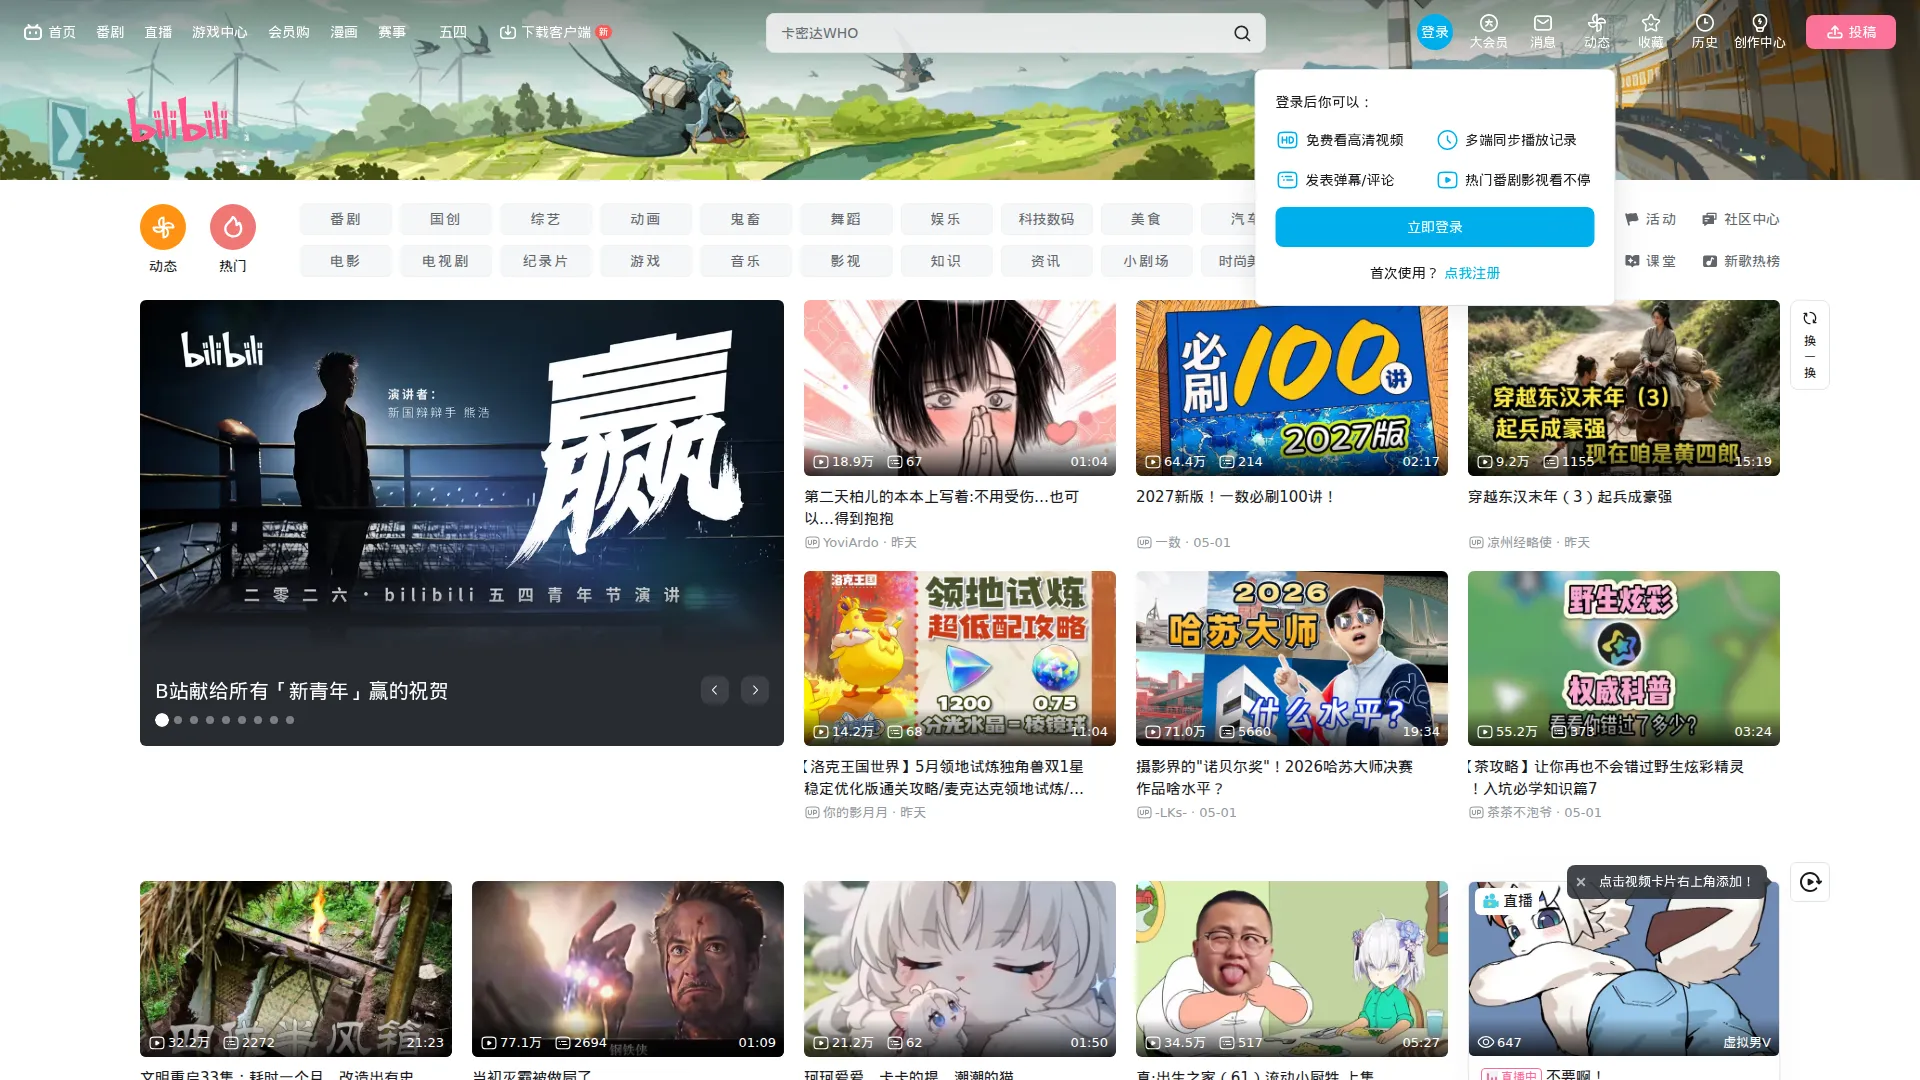
Task: Open the 领地试炼超低配攻略 video thumbnail
Action: coord(959,658)
